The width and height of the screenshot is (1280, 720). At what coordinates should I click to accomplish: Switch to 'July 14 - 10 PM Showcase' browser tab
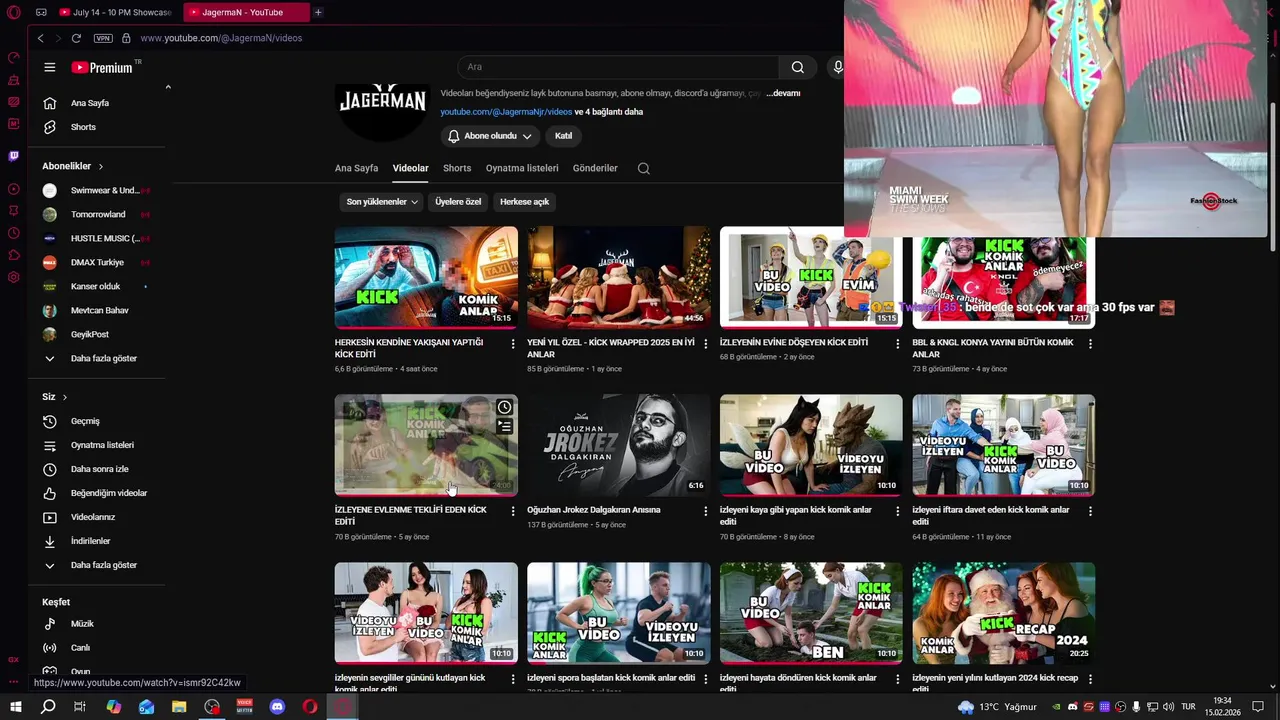[x=114, y=12]
